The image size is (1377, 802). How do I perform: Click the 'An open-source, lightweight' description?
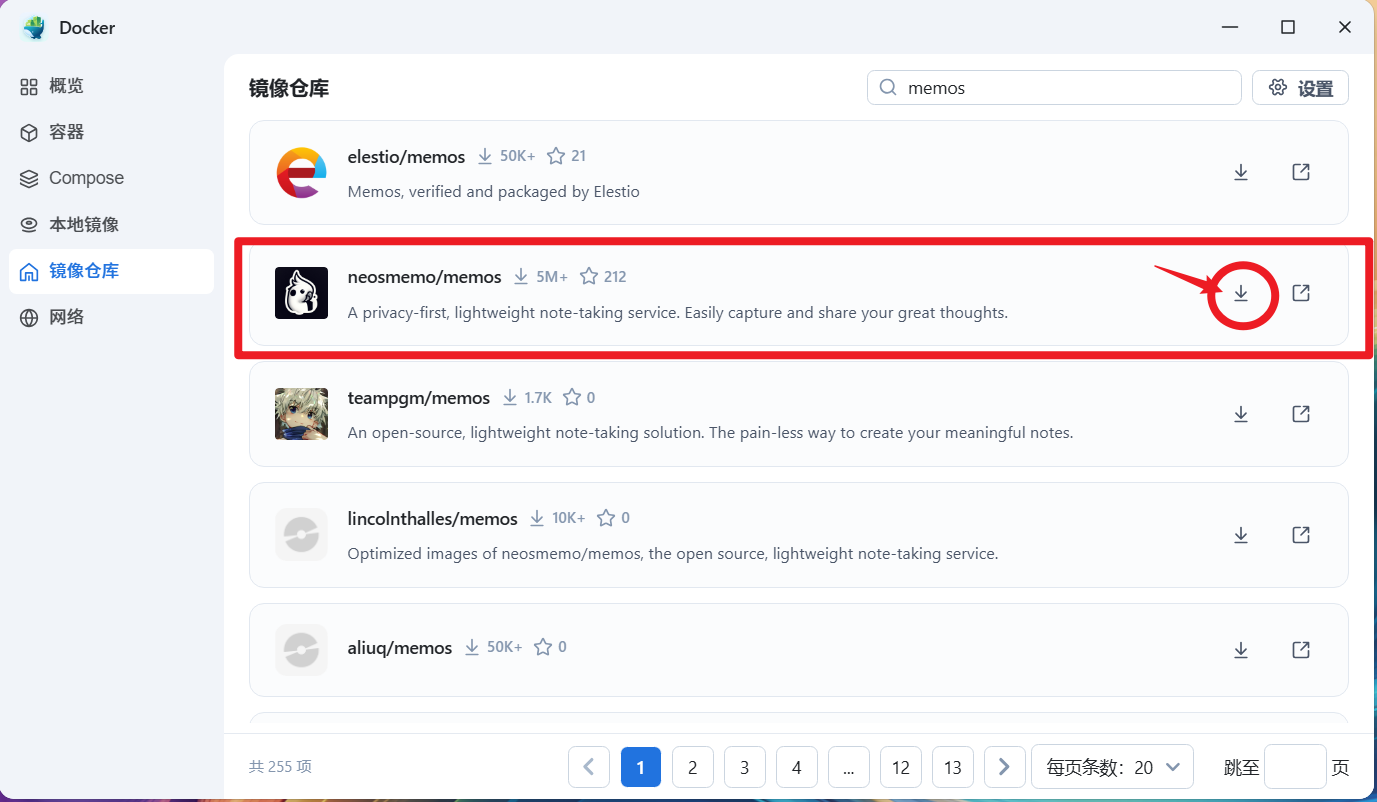(710, 433)
